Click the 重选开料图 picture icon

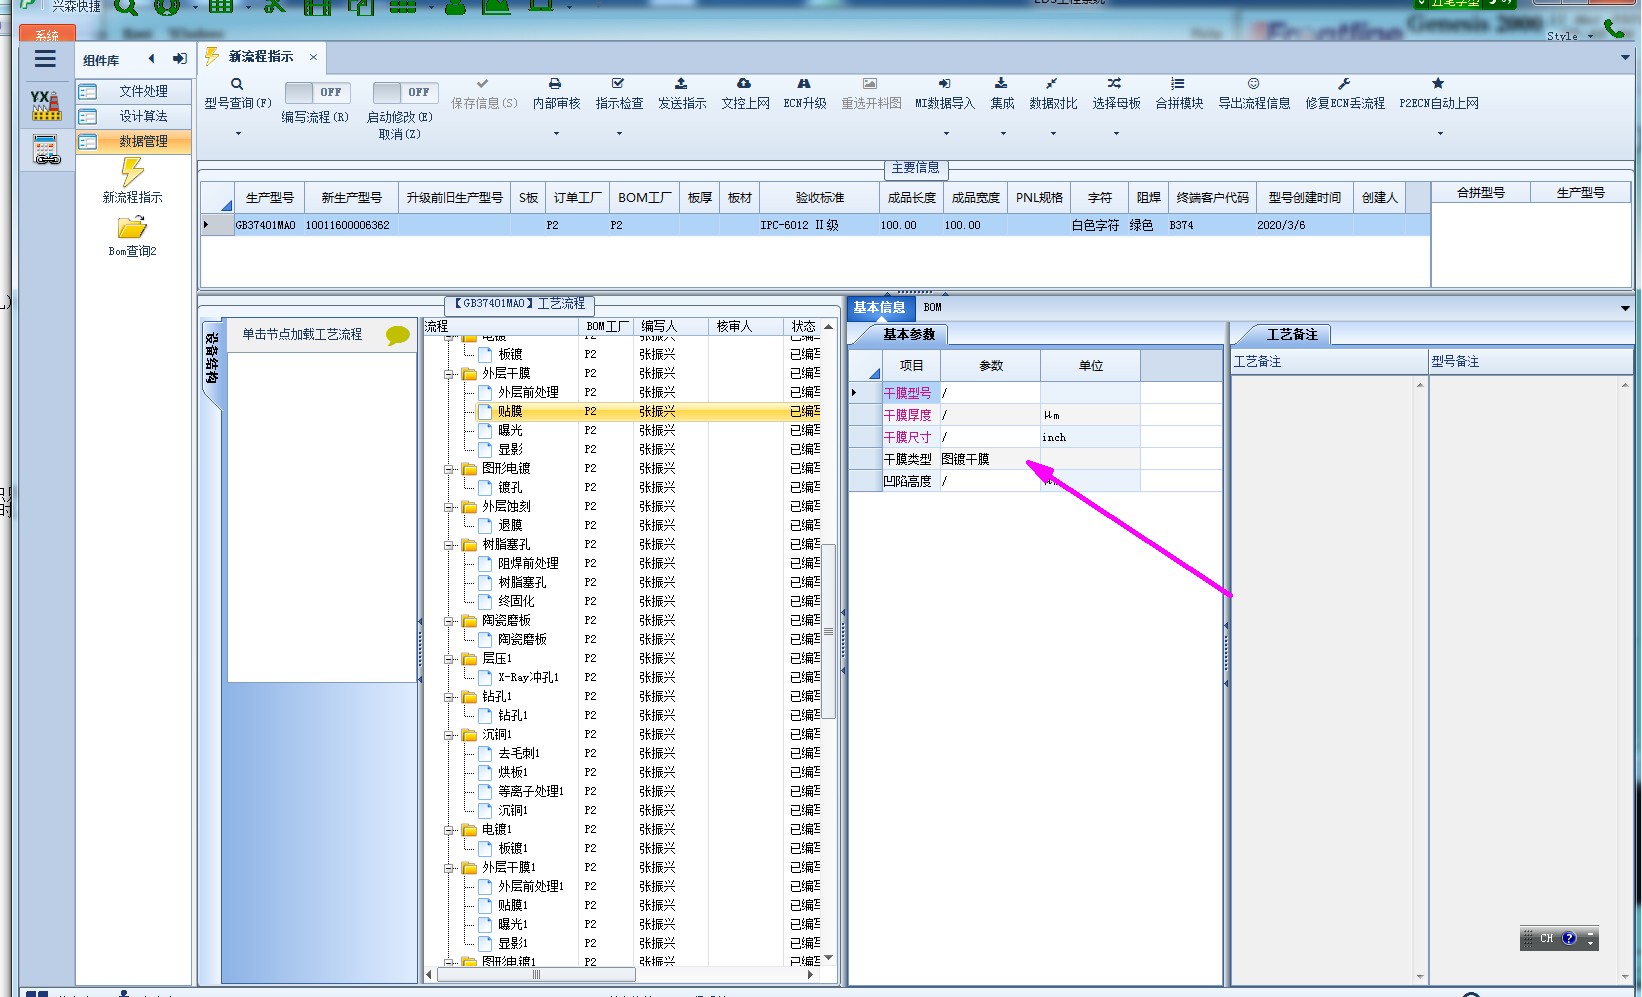pos(870,84)
